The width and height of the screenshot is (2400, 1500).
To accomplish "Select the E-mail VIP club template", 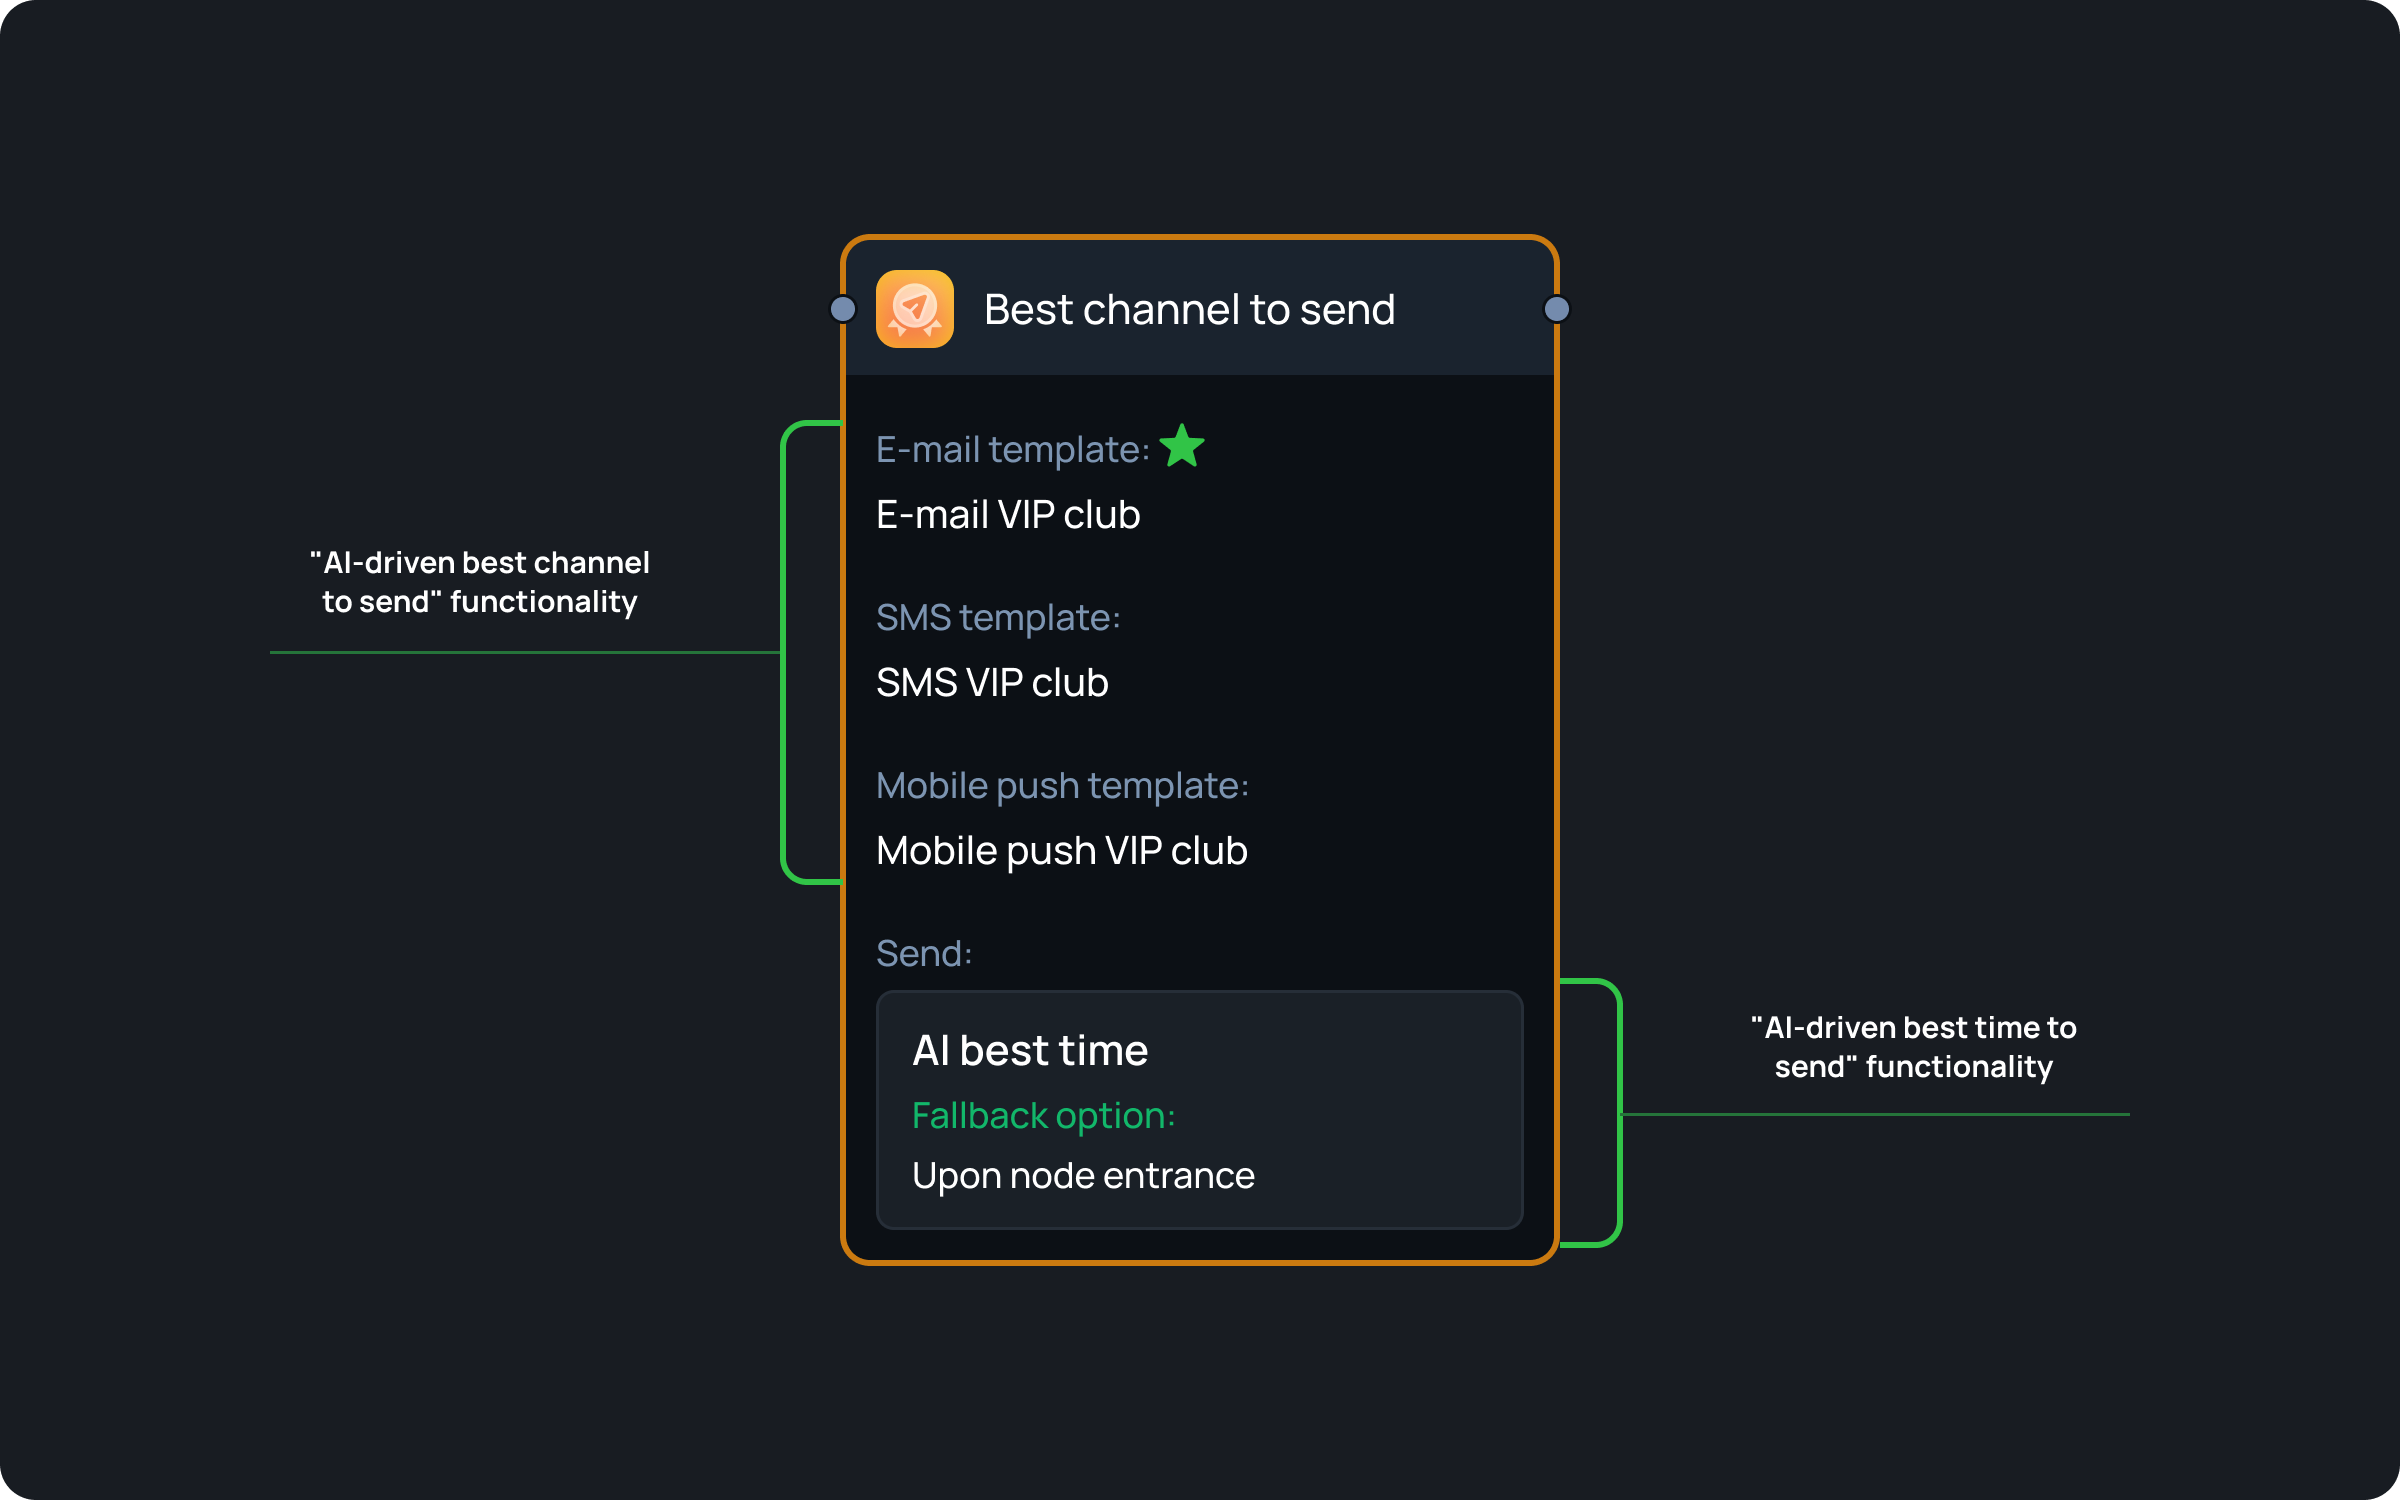I will [1008, 515].
